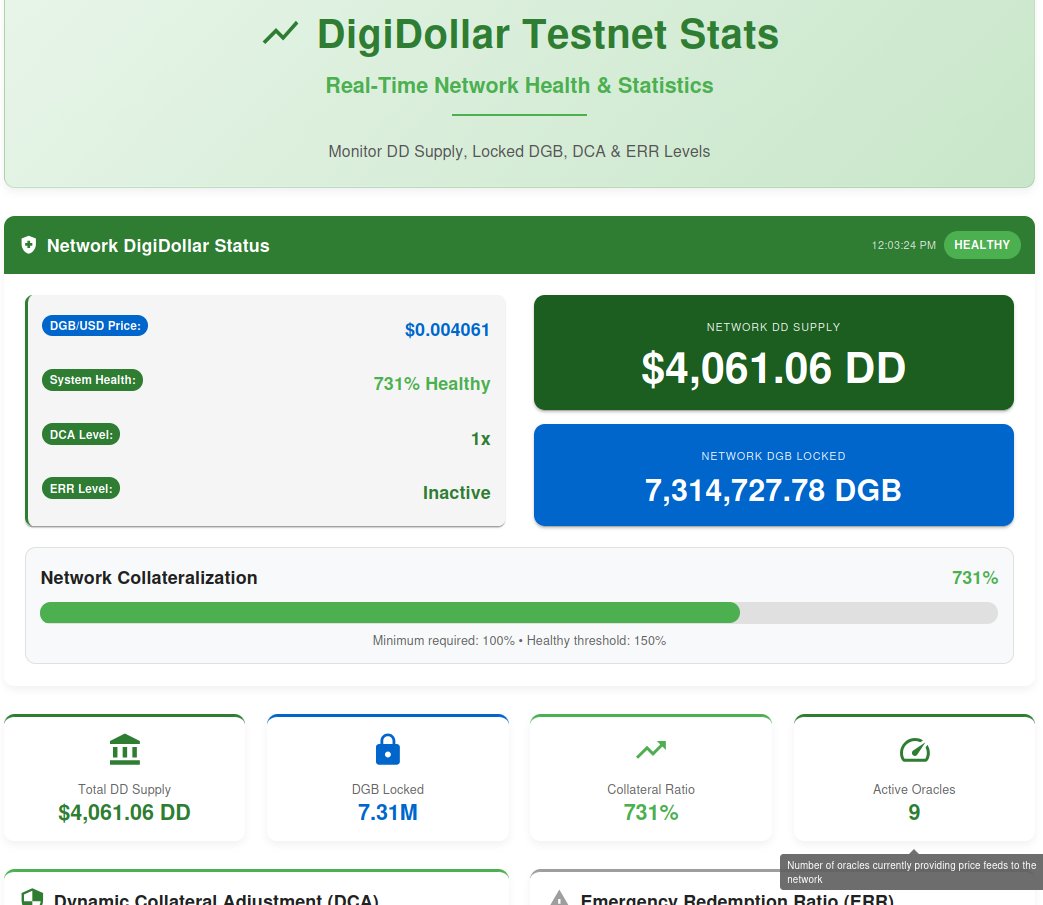
Task: Click the leaf icon beside Dynamic Collateral Adjustment
Action: pyautogui.click(x=30, y=897)
